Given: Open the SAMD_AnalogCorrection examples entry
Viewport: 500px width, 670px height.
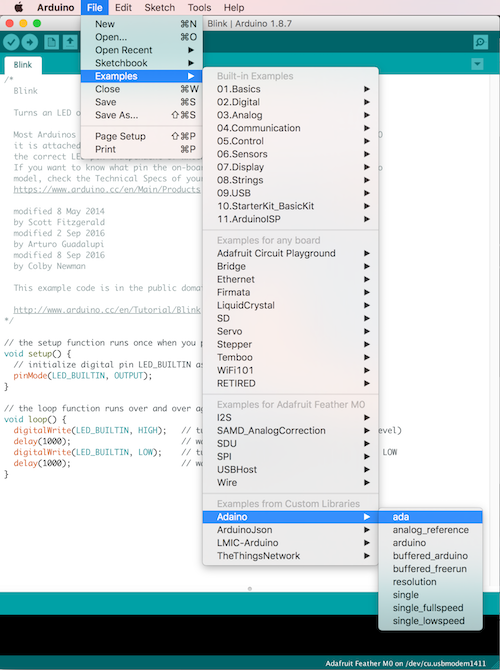Looking at the screenshot, I should [291, 431].
